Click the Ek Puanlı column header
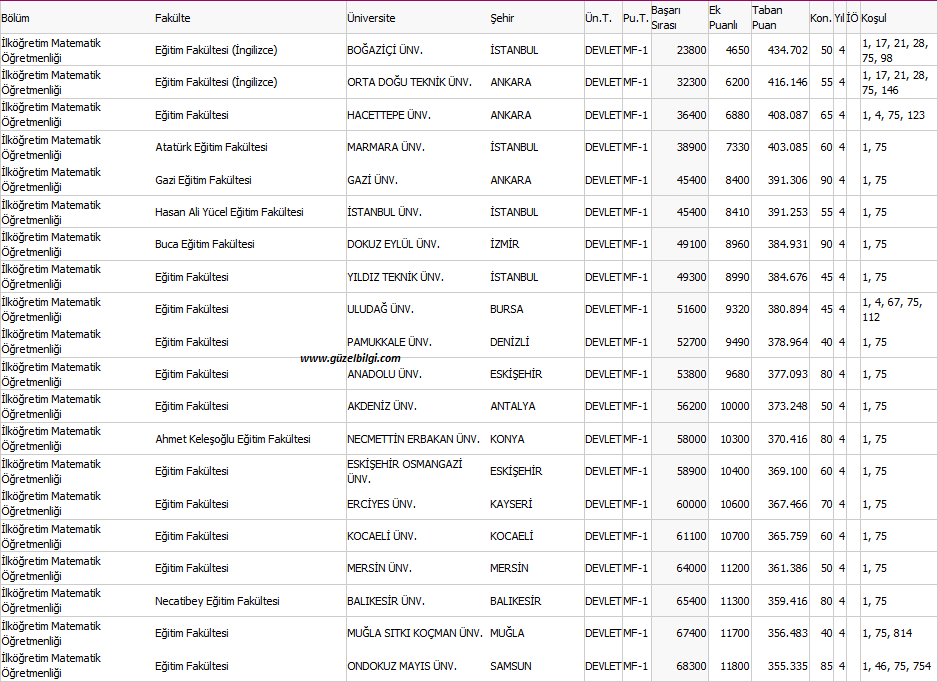This screenshot has height=682, width=938. point(722,17)
